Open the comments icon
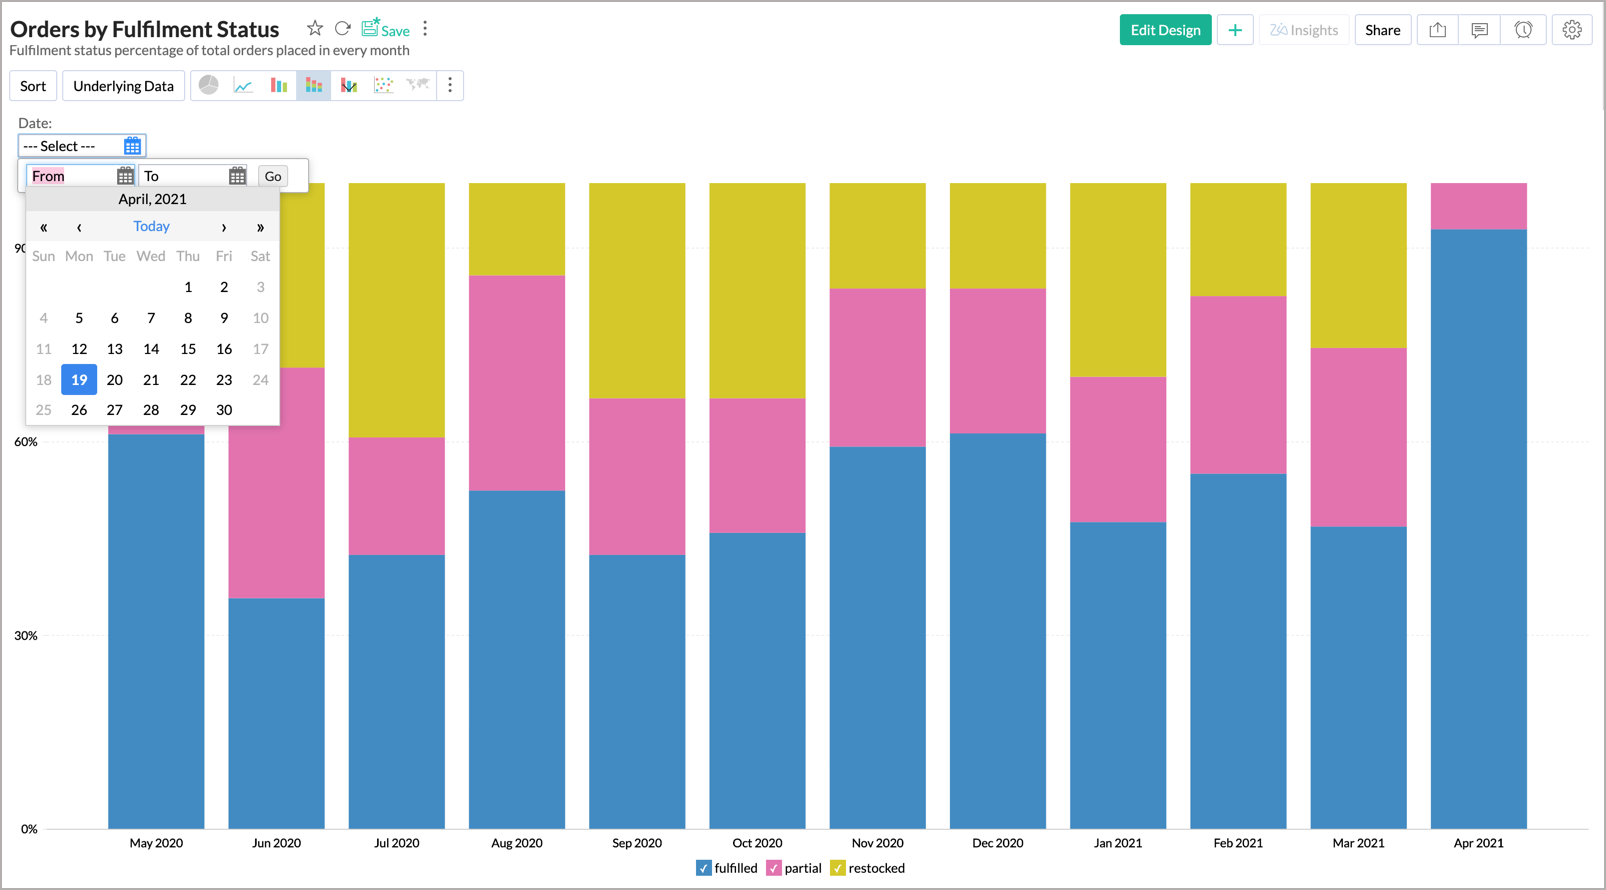 click(x=1479, y=30)
